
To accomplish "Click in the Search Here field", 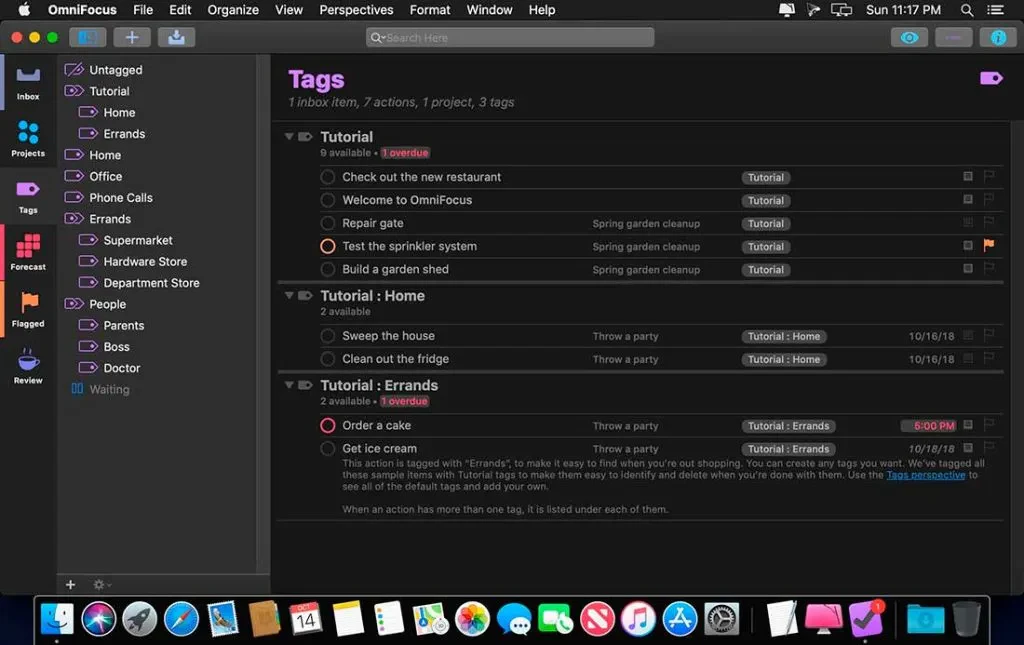I will point(510,37).
